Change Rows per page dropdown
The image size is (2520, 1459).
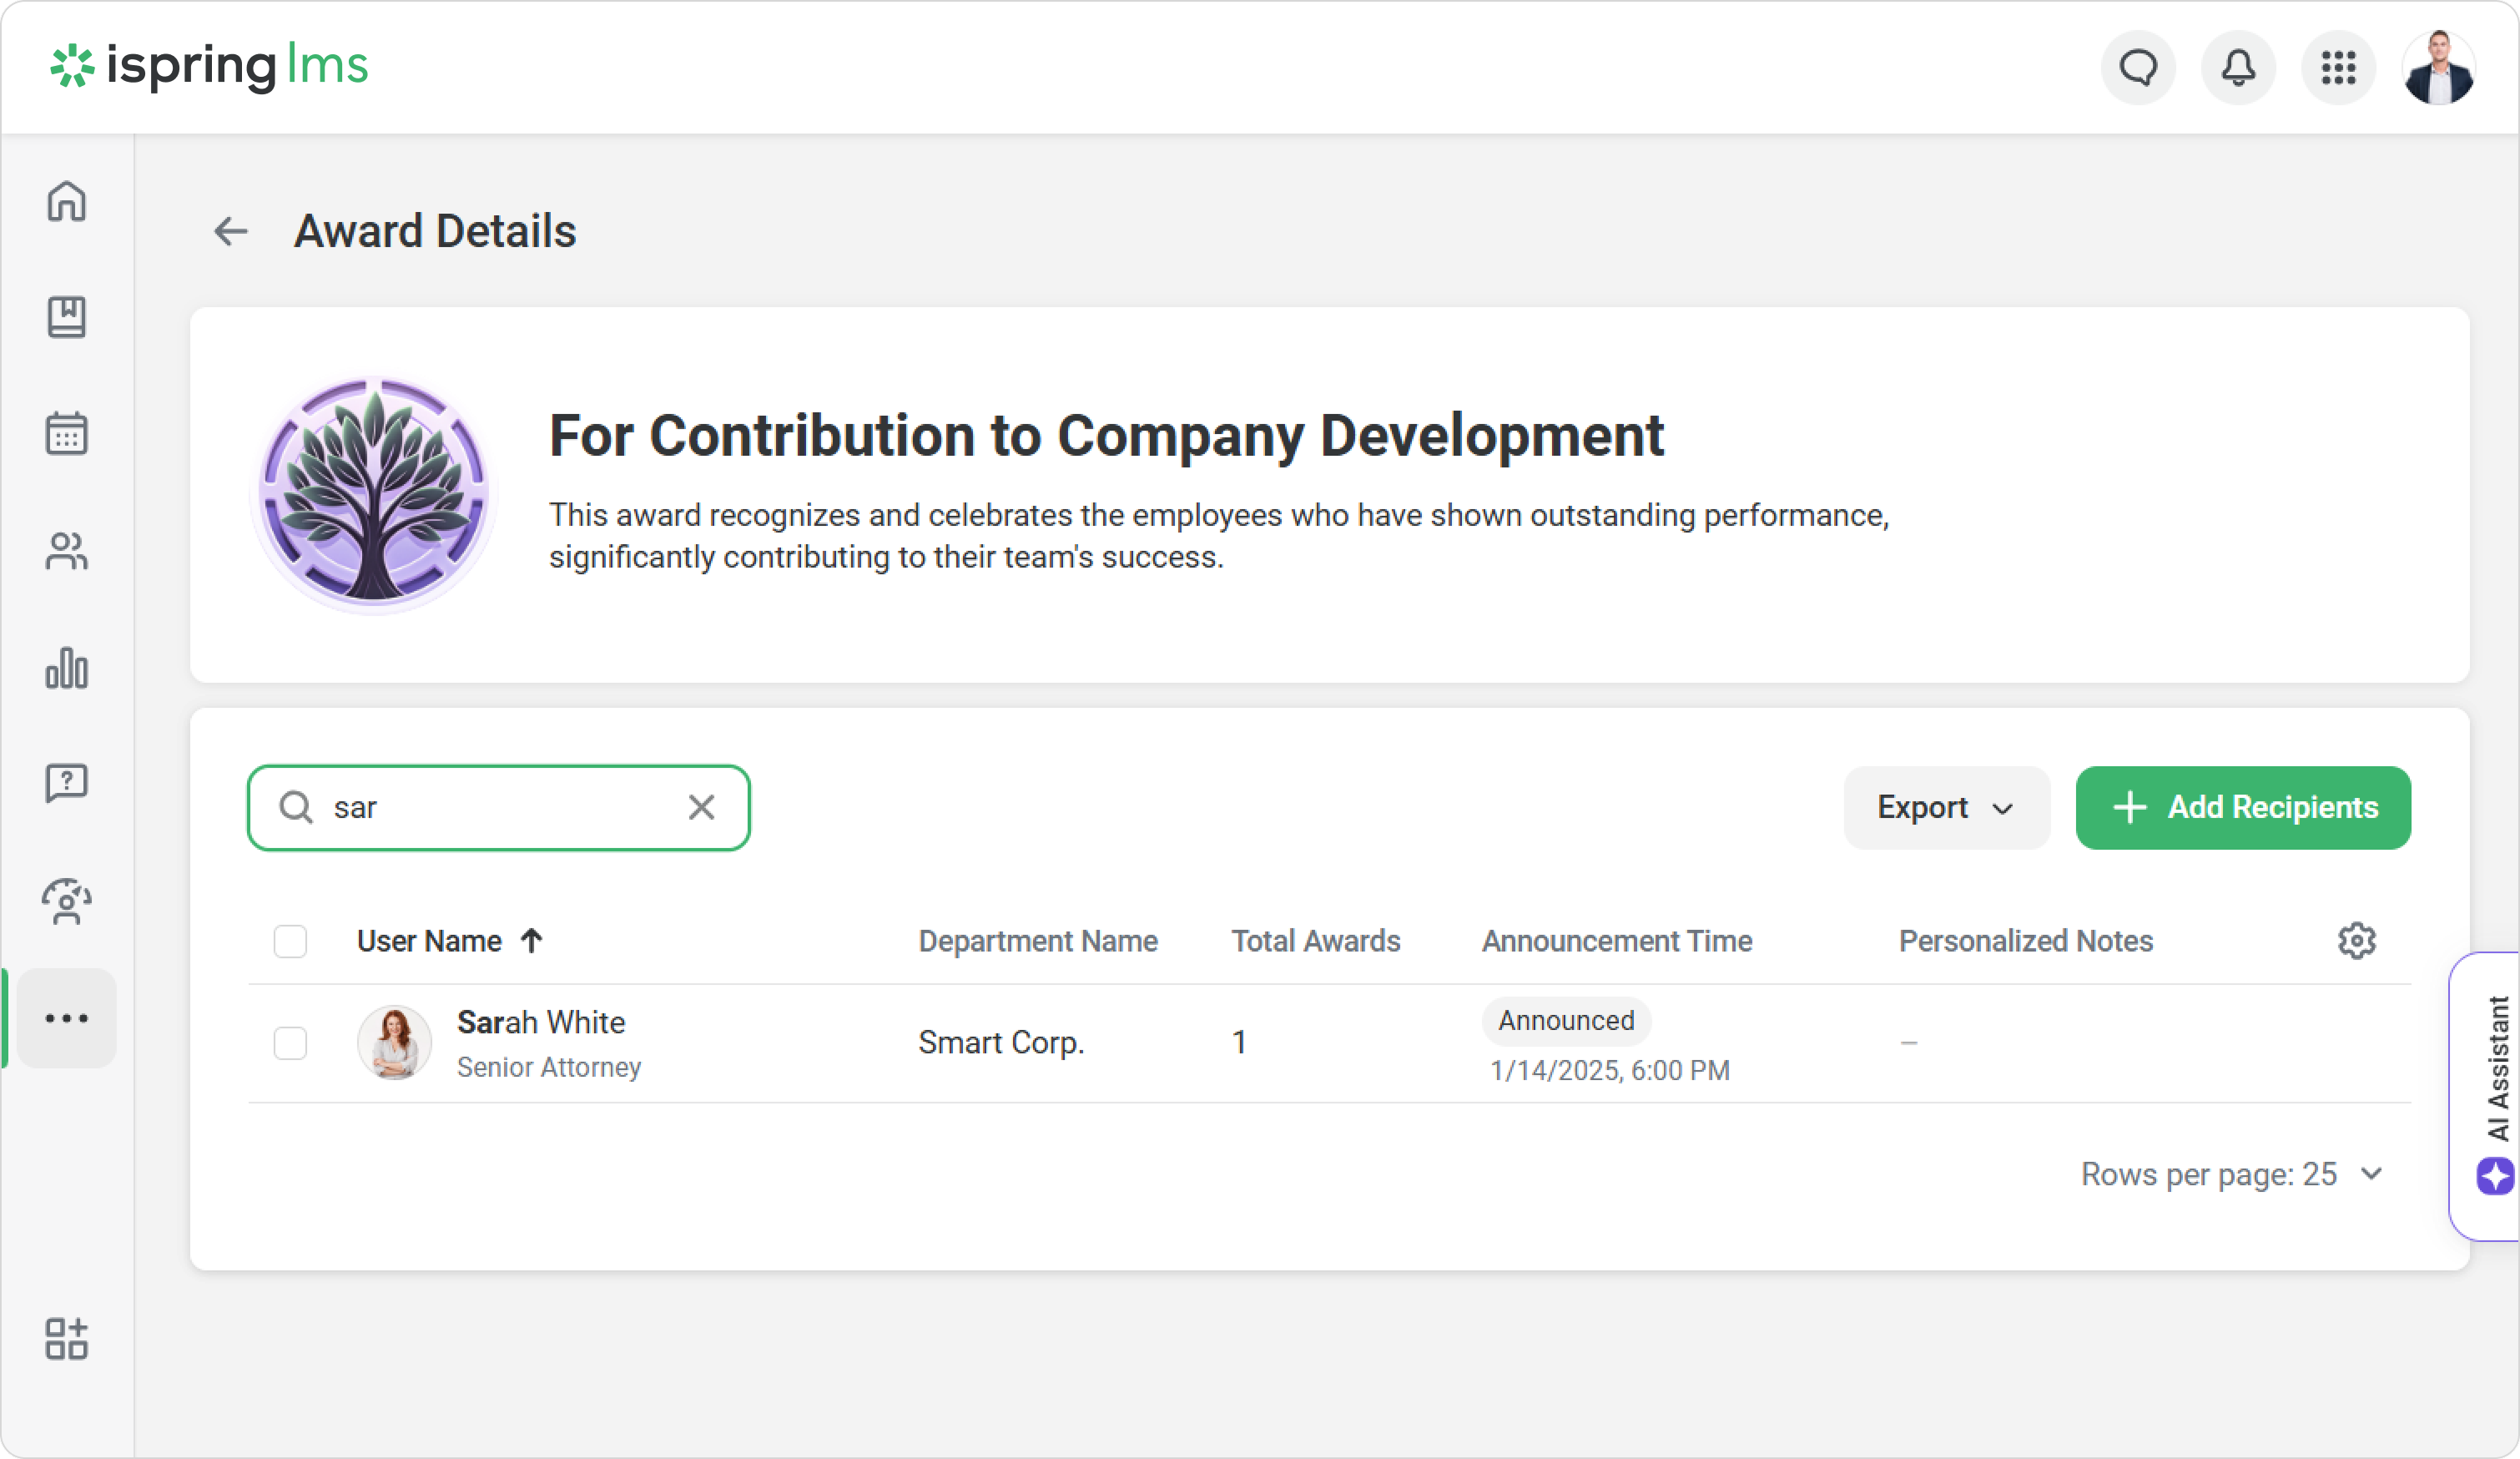(2232, 1174)
